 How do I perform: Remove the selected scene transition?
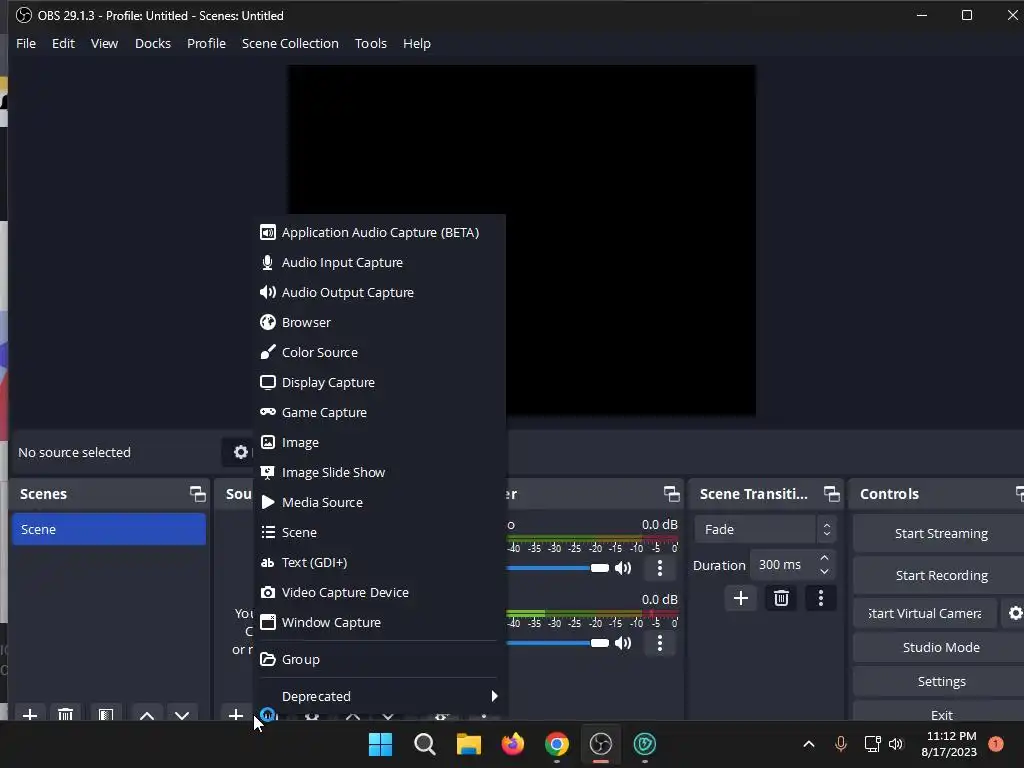[x=781, y=598]
